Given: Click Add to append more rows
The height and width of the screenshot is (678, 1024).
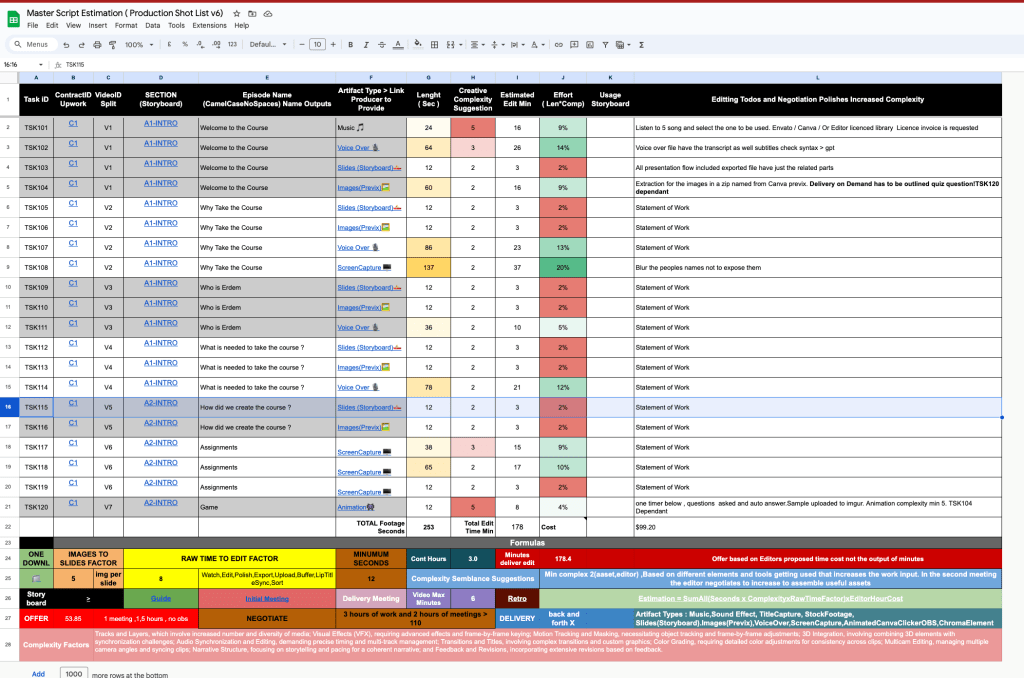Looking at the screenshot, I should 39,673.
